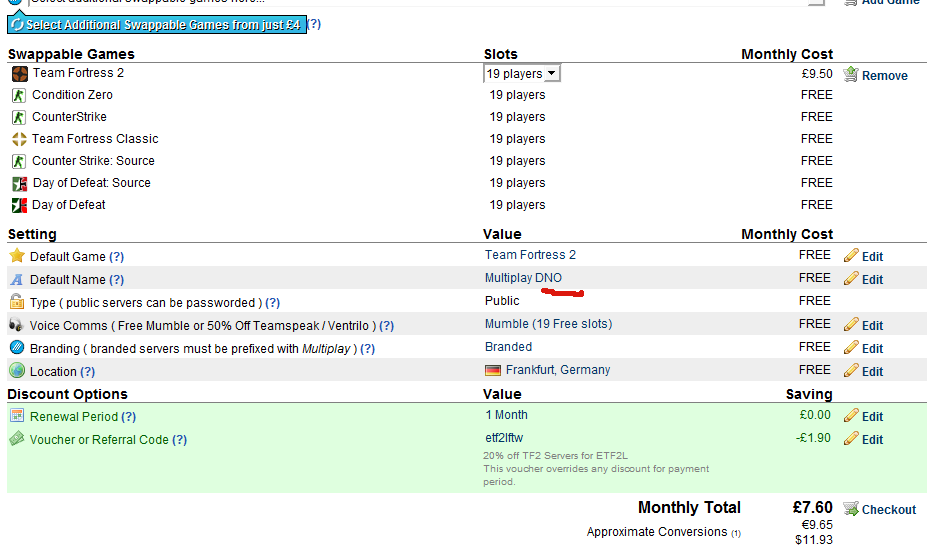Click the Team Fortress 2 game icon
Image resolution: width=940 pixels, height=559 pixels.
pyautogui.click(x=20, y=74)
